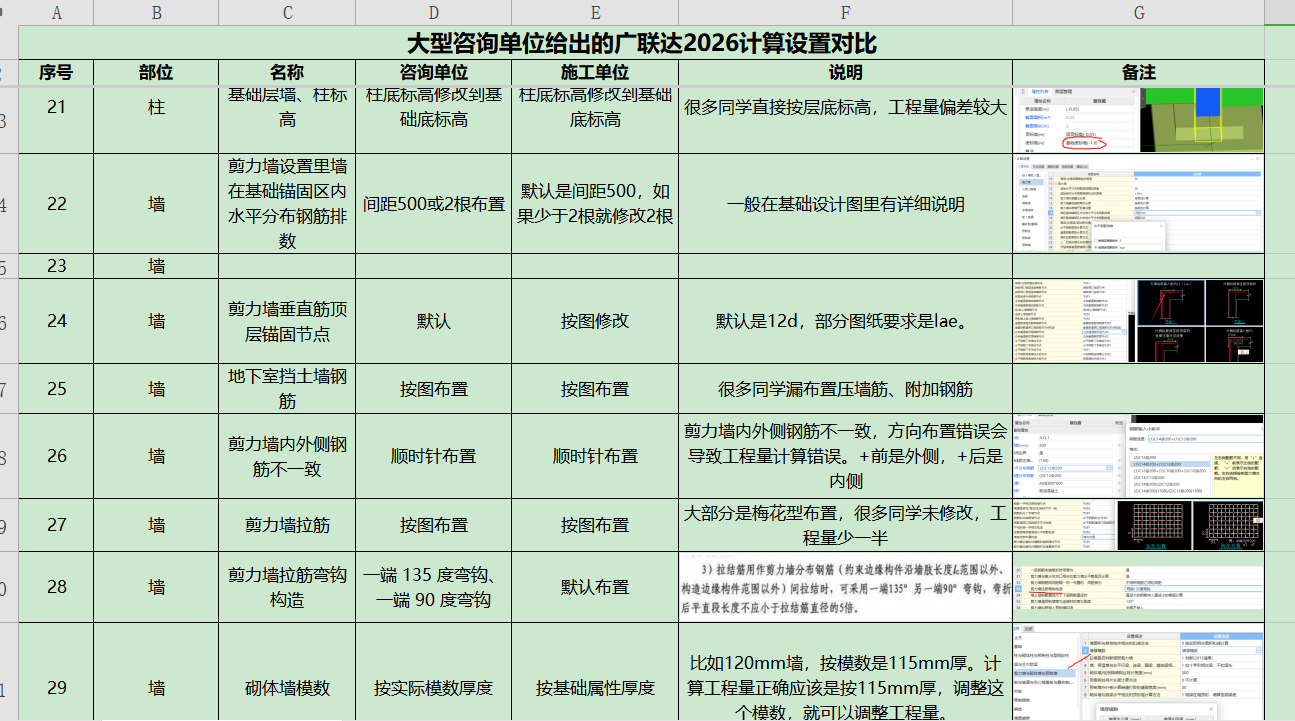Select column C header

(x=288, y=13)
